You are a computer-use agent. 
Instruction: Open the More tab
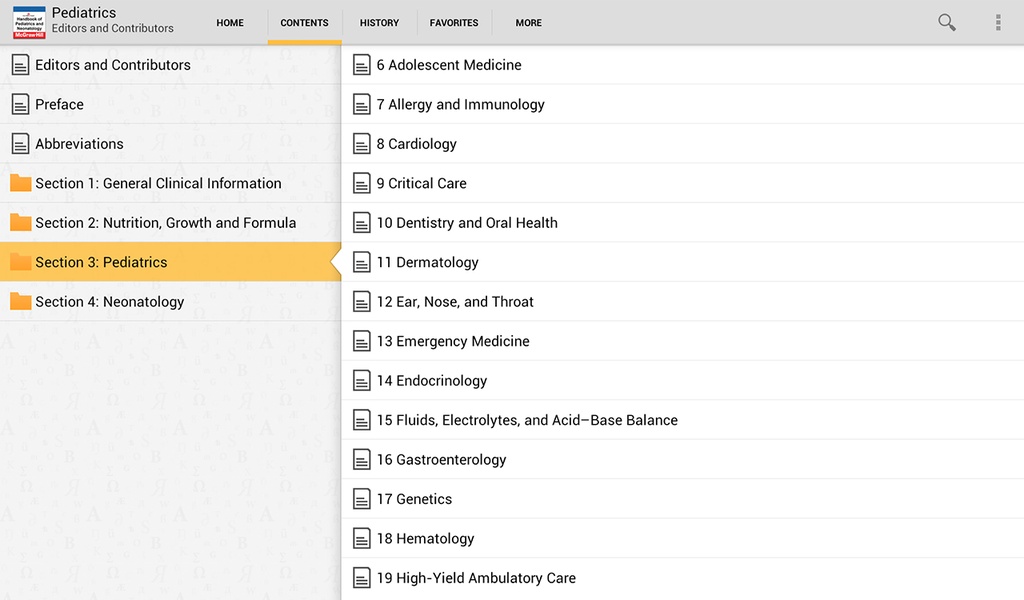[528, 23]
